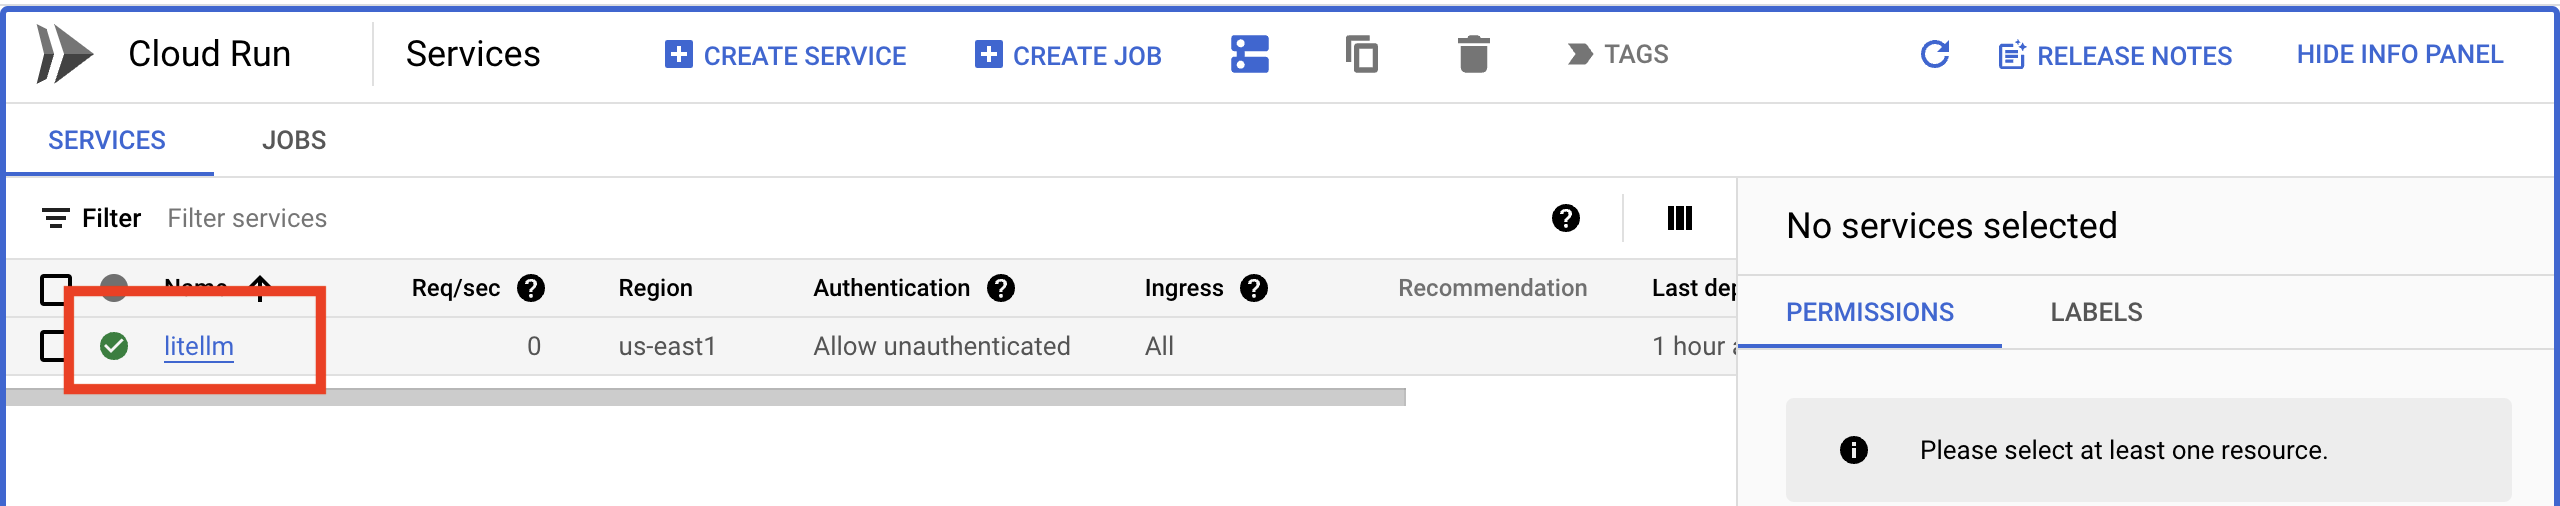Switch to the Jobs tab

pyautogui.click(x=294, y=140)
